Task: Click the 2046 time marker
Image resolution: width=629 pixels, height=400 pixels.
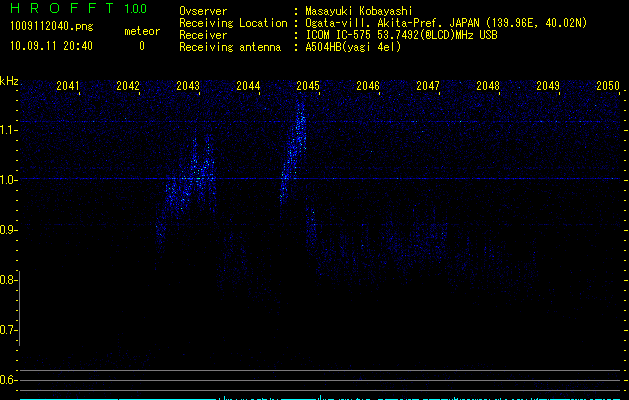Action: click(368, 85)
